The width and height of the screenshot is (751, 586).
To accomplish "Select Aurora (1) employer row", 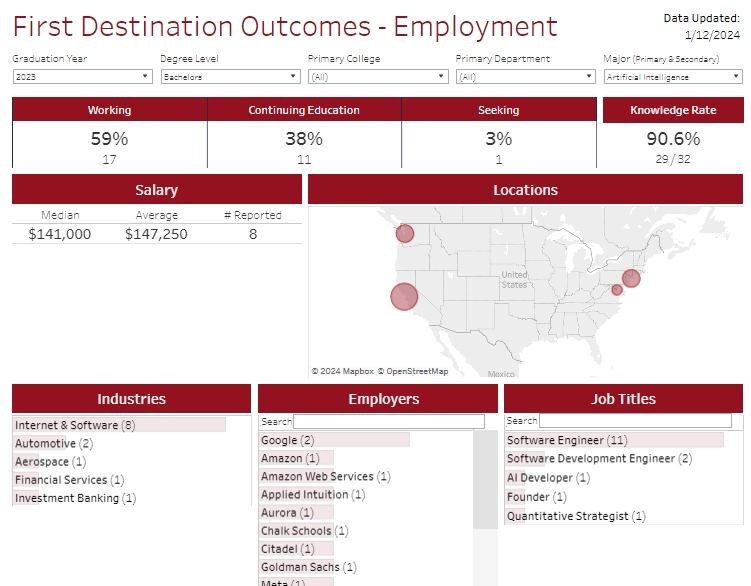I will [x=296, y=513].
